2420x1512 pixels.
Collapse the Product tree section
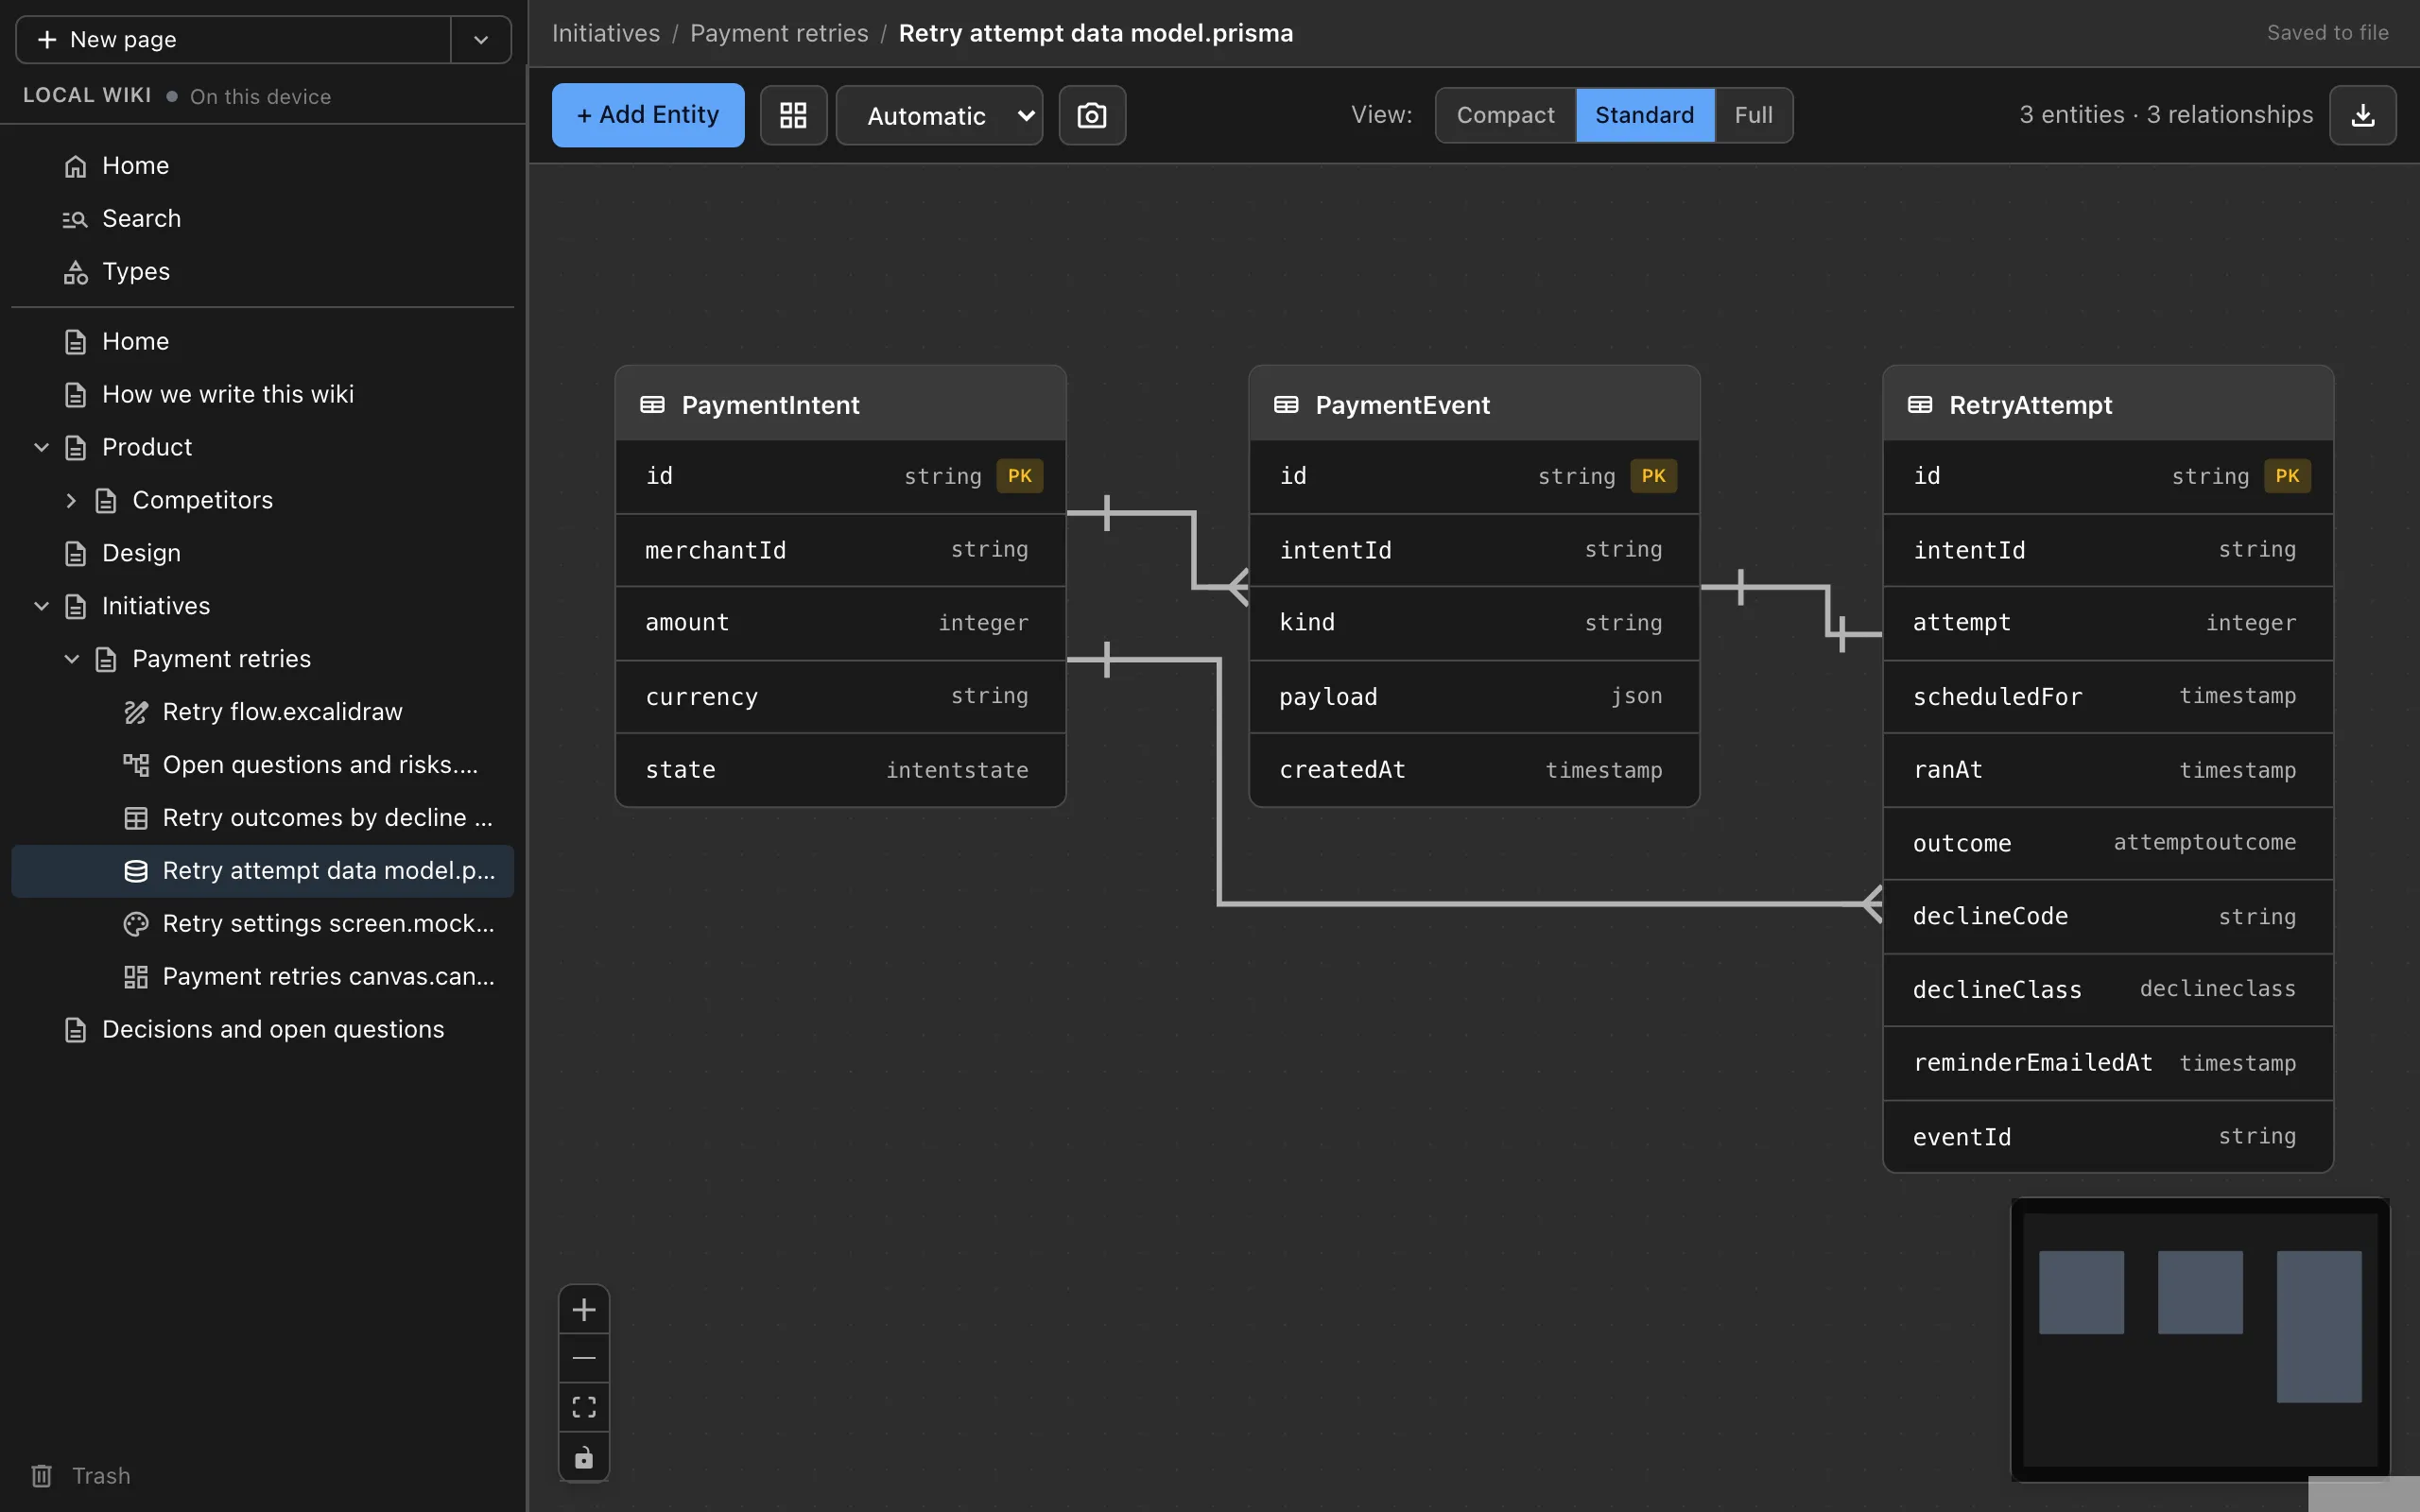41,447
